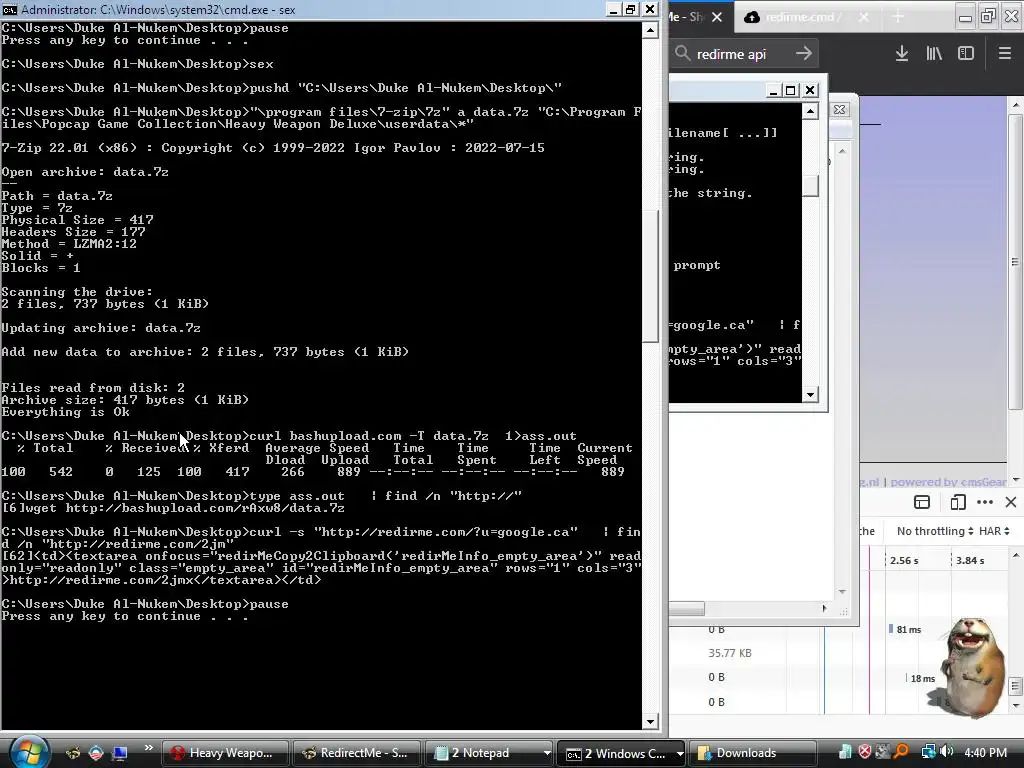Click the 2.56 s timeline marker

(x=904, y=560)
